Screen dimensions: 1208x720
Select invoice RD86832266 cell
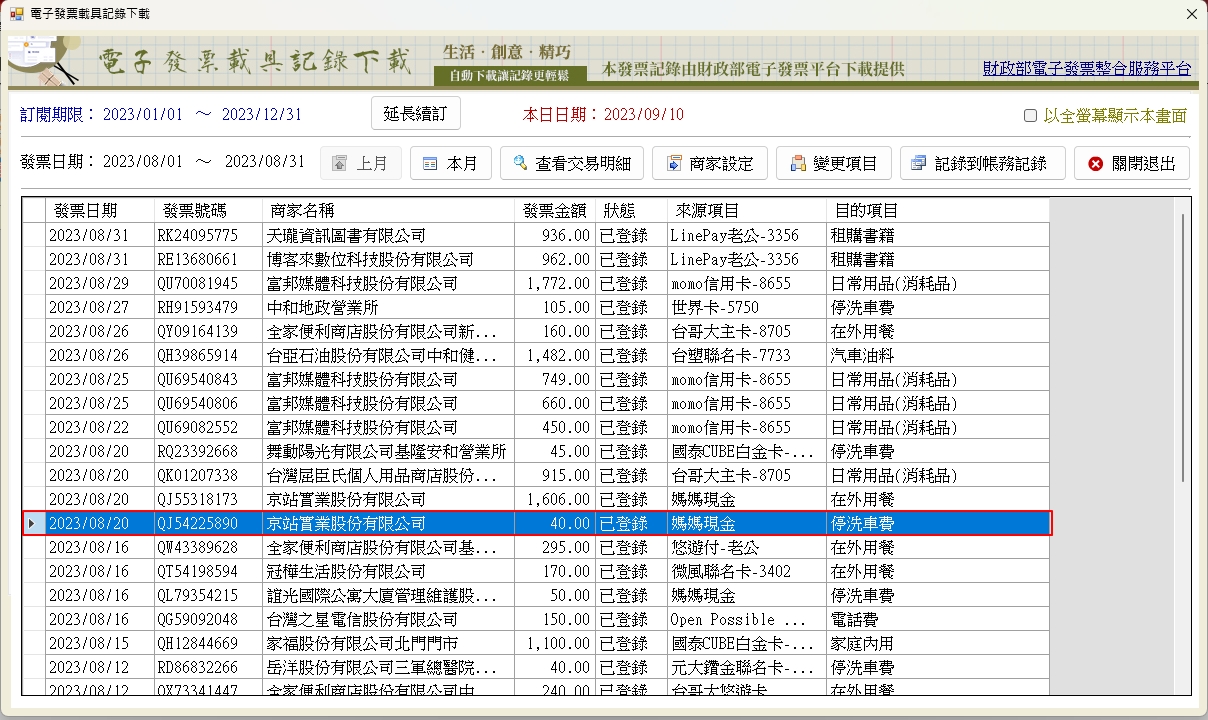coord(208,668)
